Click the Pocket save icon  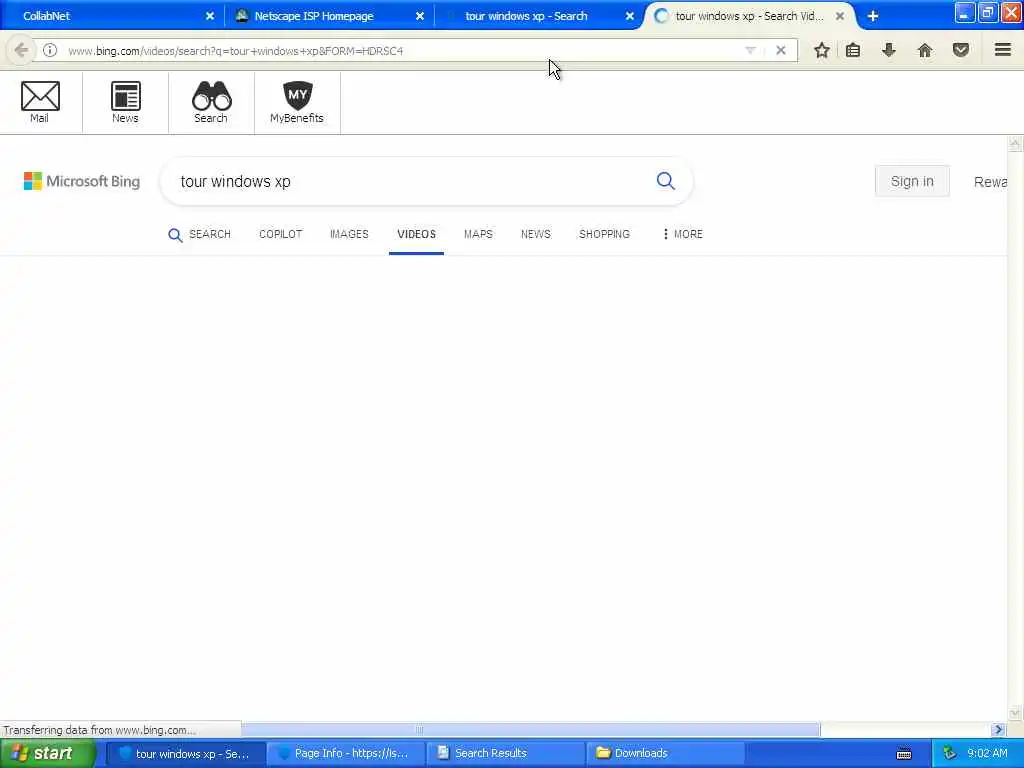(961, 50)
